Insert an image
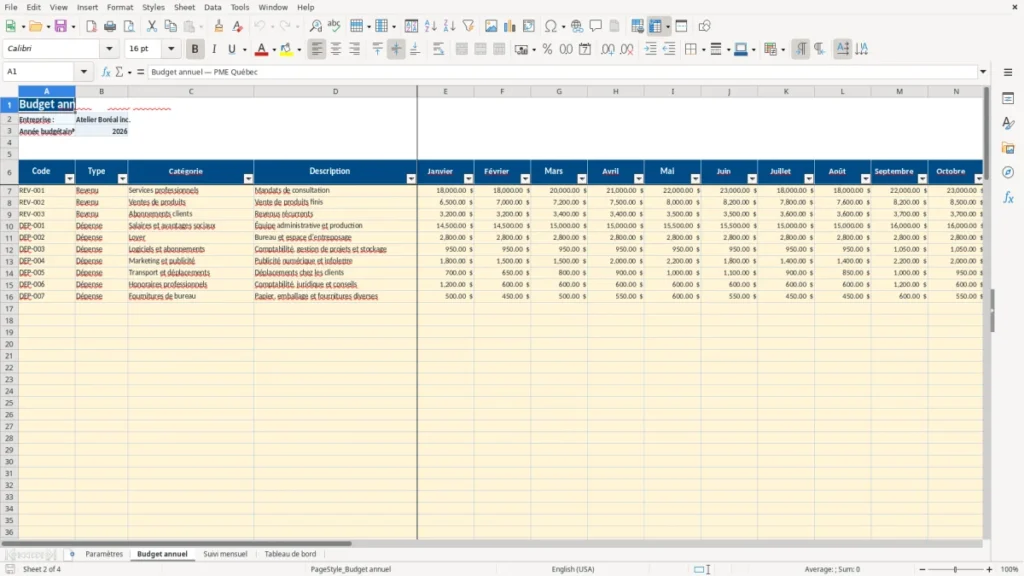This screenshot has height=576, width=1024. point(490,26)
